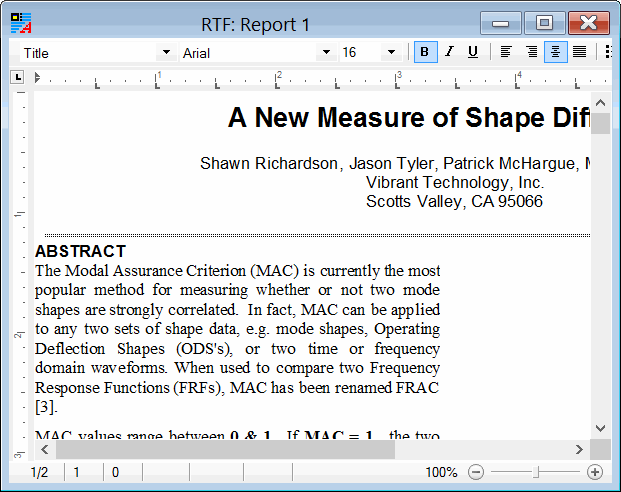Justify the paragraph text
The image size is (621, 492).
click(580, 52)
